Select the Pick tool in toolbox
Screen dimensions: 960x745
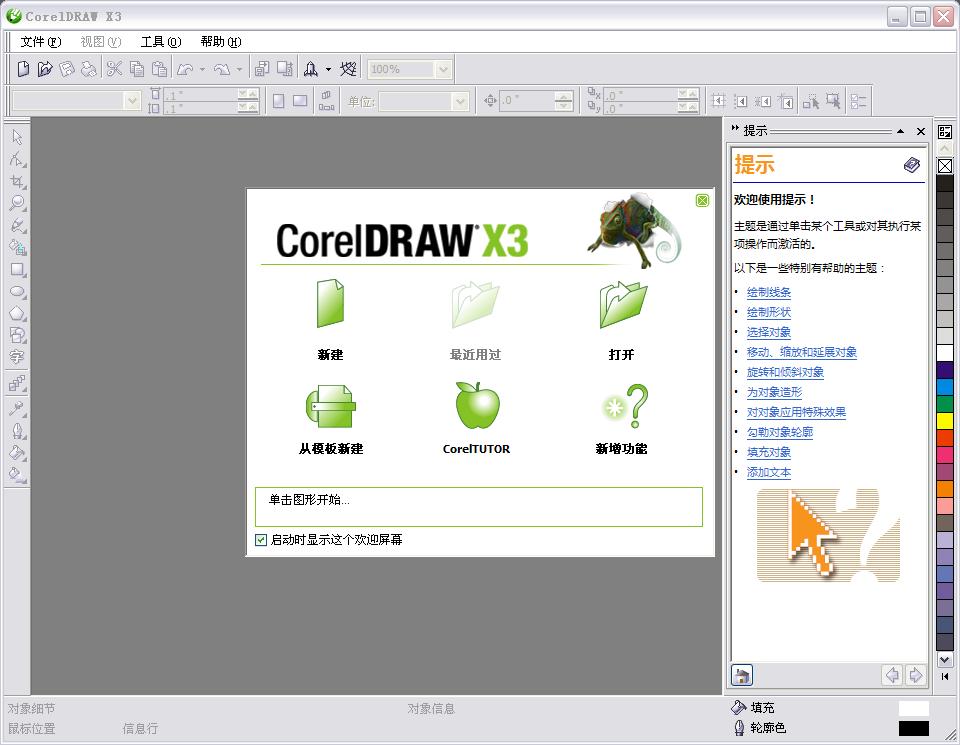tap(17, 137)
